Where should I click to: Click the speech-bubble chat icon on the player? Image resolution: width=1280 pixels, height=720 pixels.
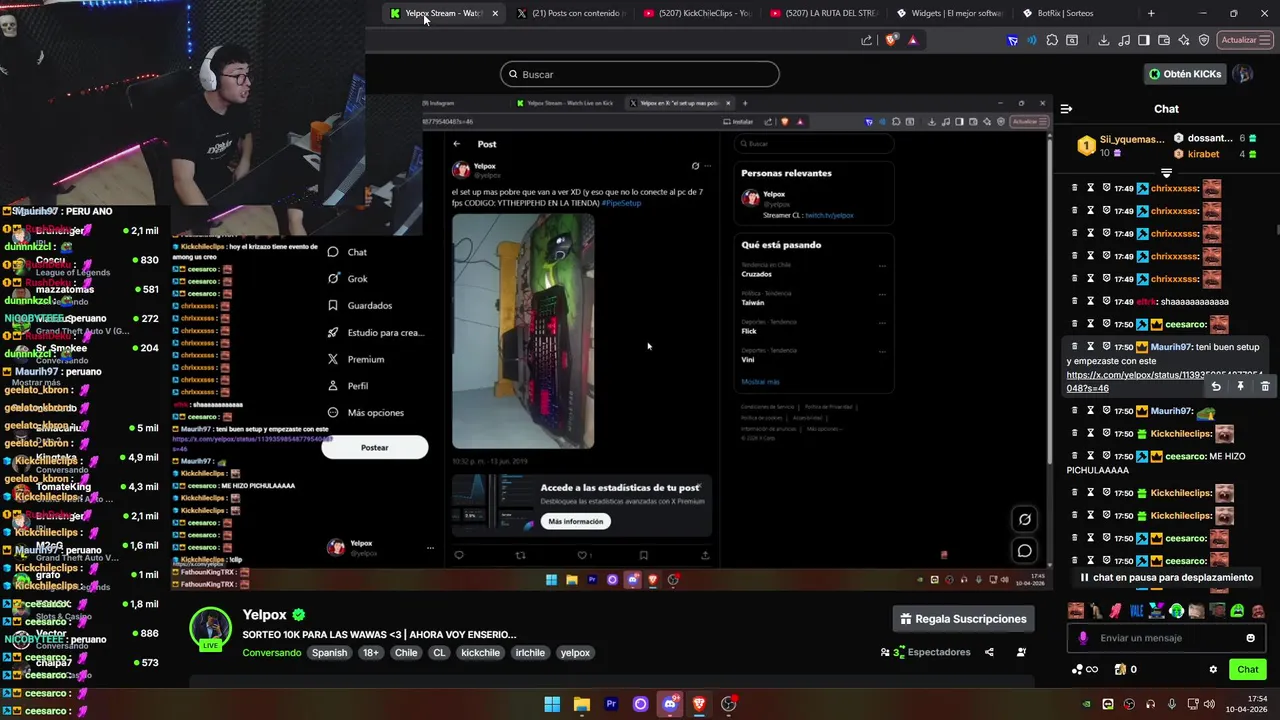[1025, 550]
